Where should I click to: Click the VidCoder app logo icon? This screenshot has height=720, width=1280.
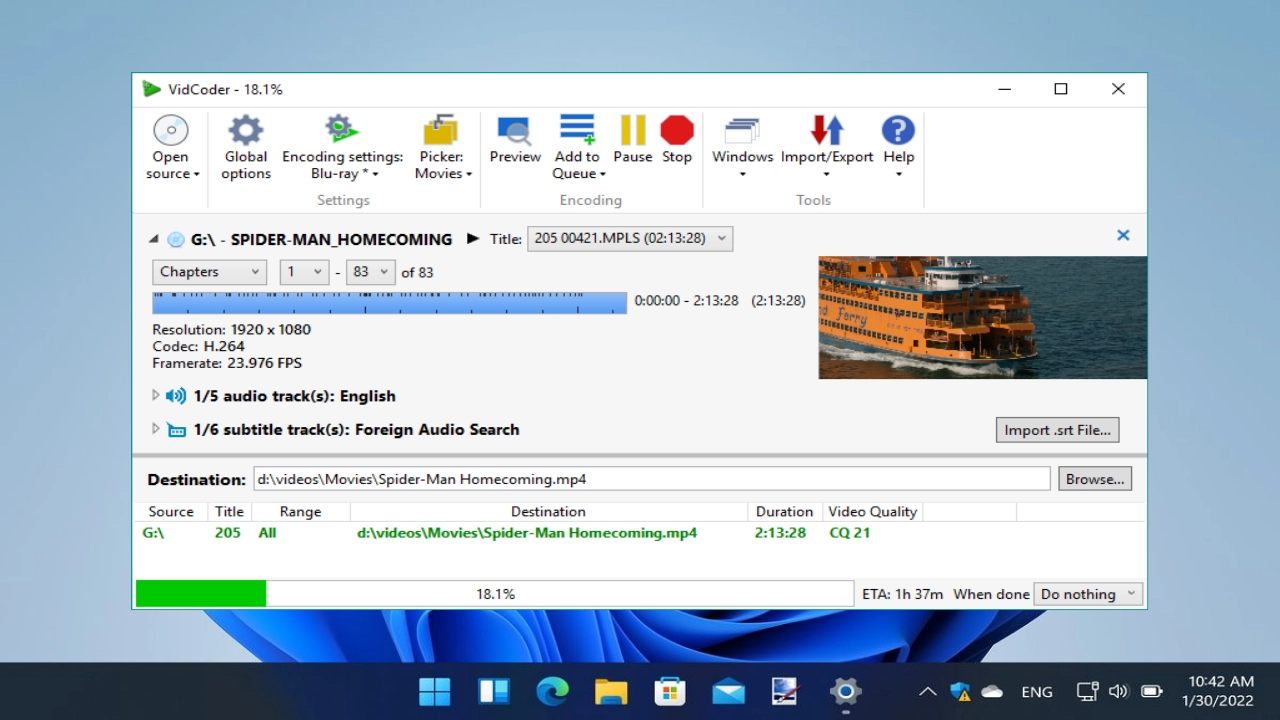151,89
